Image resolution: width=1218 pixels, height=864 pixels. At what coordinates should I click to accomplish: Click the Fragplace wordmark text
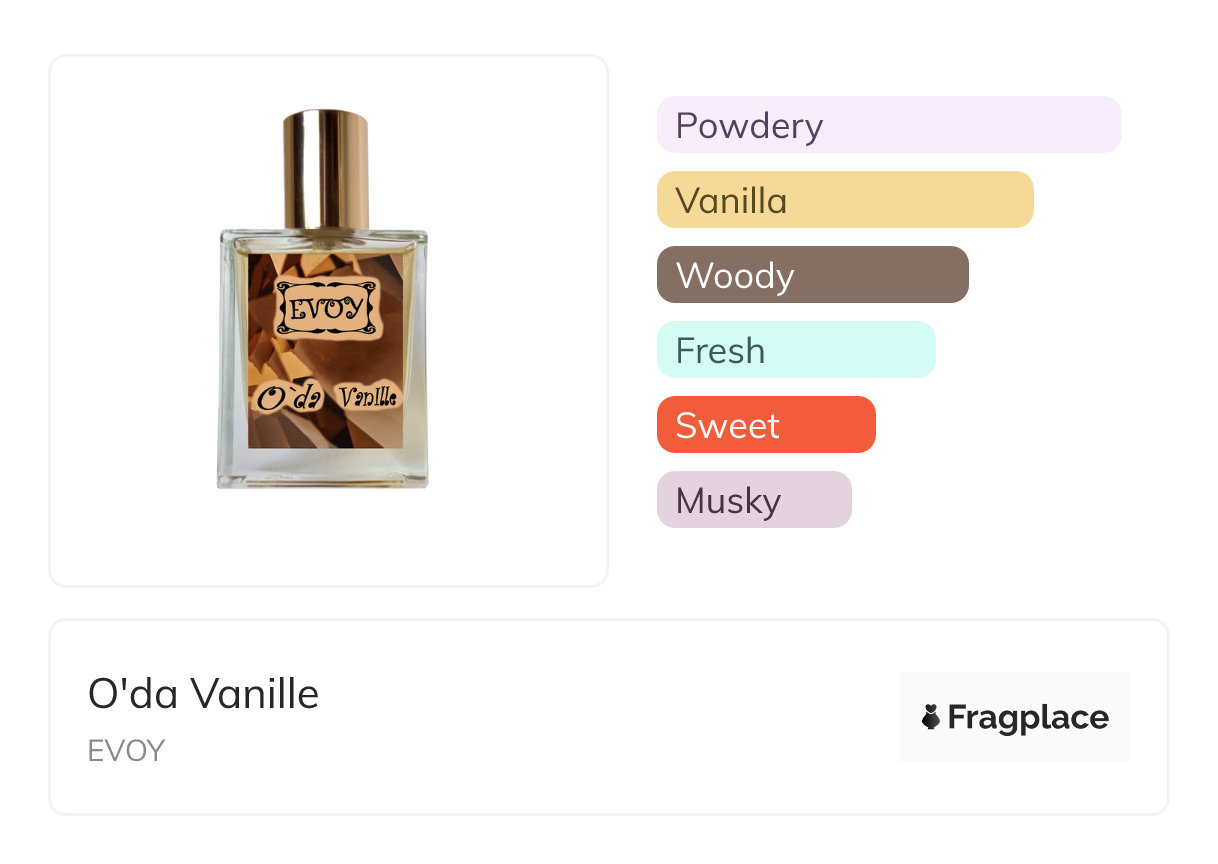coord(1028,717)
